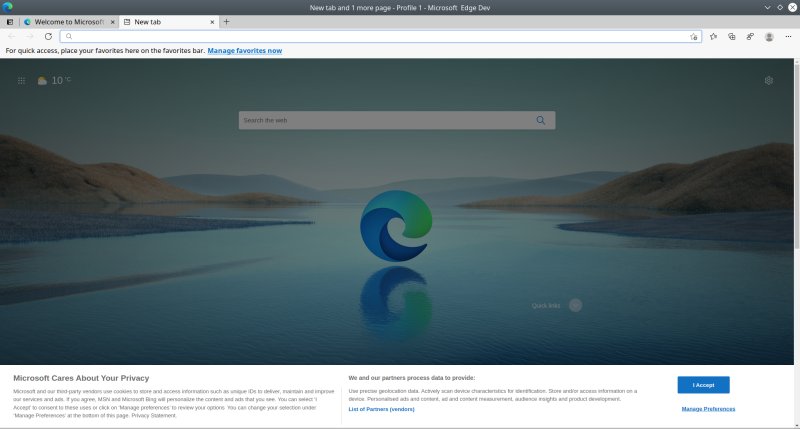The width and height of the screenshot is (800, 429).
Task: Click Manage favorites now link
Action: [244, 51]
